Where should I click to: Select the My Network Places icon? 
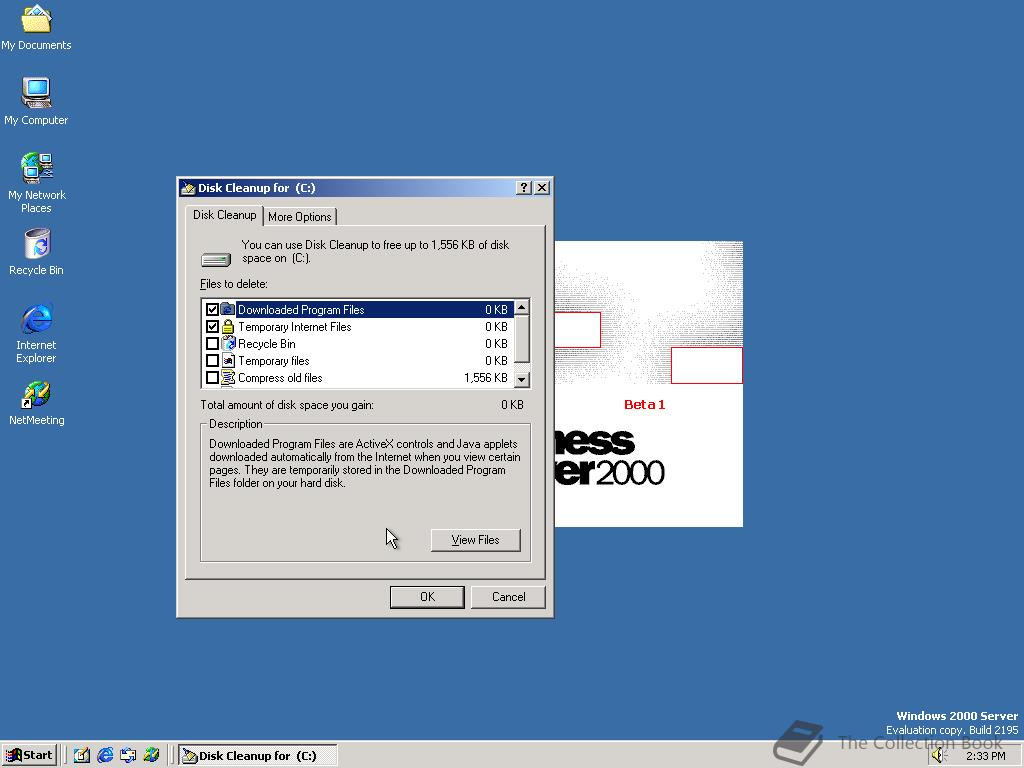click(x=36, y=183)
